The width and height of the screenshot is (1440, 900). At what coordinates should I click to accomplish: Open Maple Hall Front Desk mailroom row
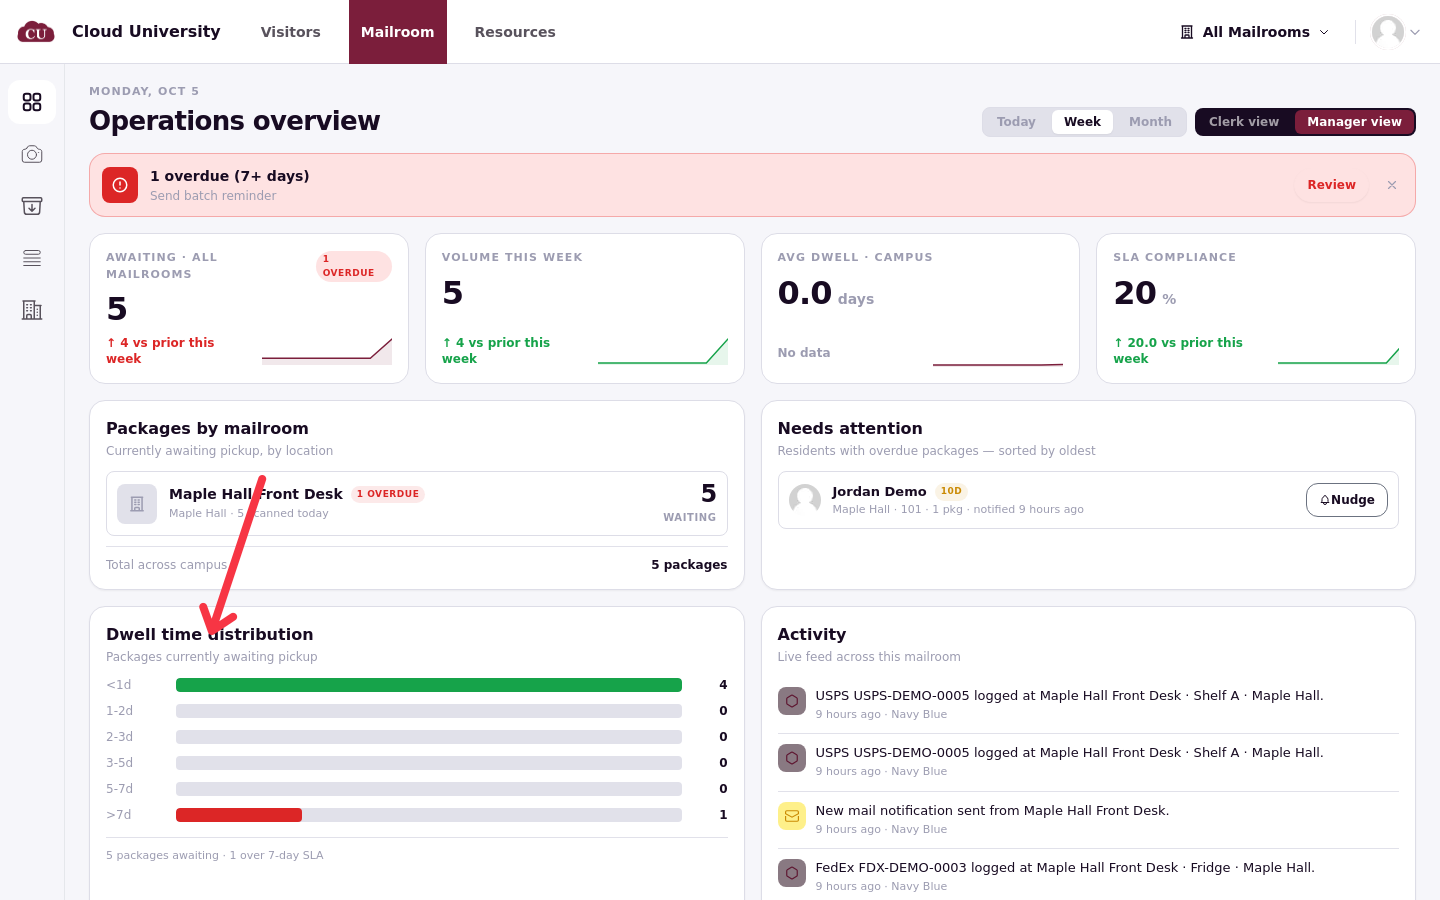(417, 504)
